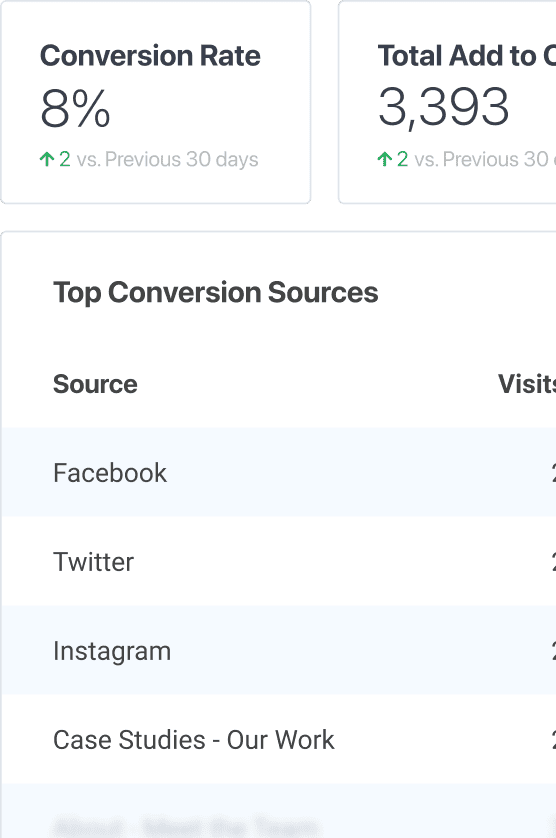
Task: Open the Instagram source row
Action: point(278,650)
